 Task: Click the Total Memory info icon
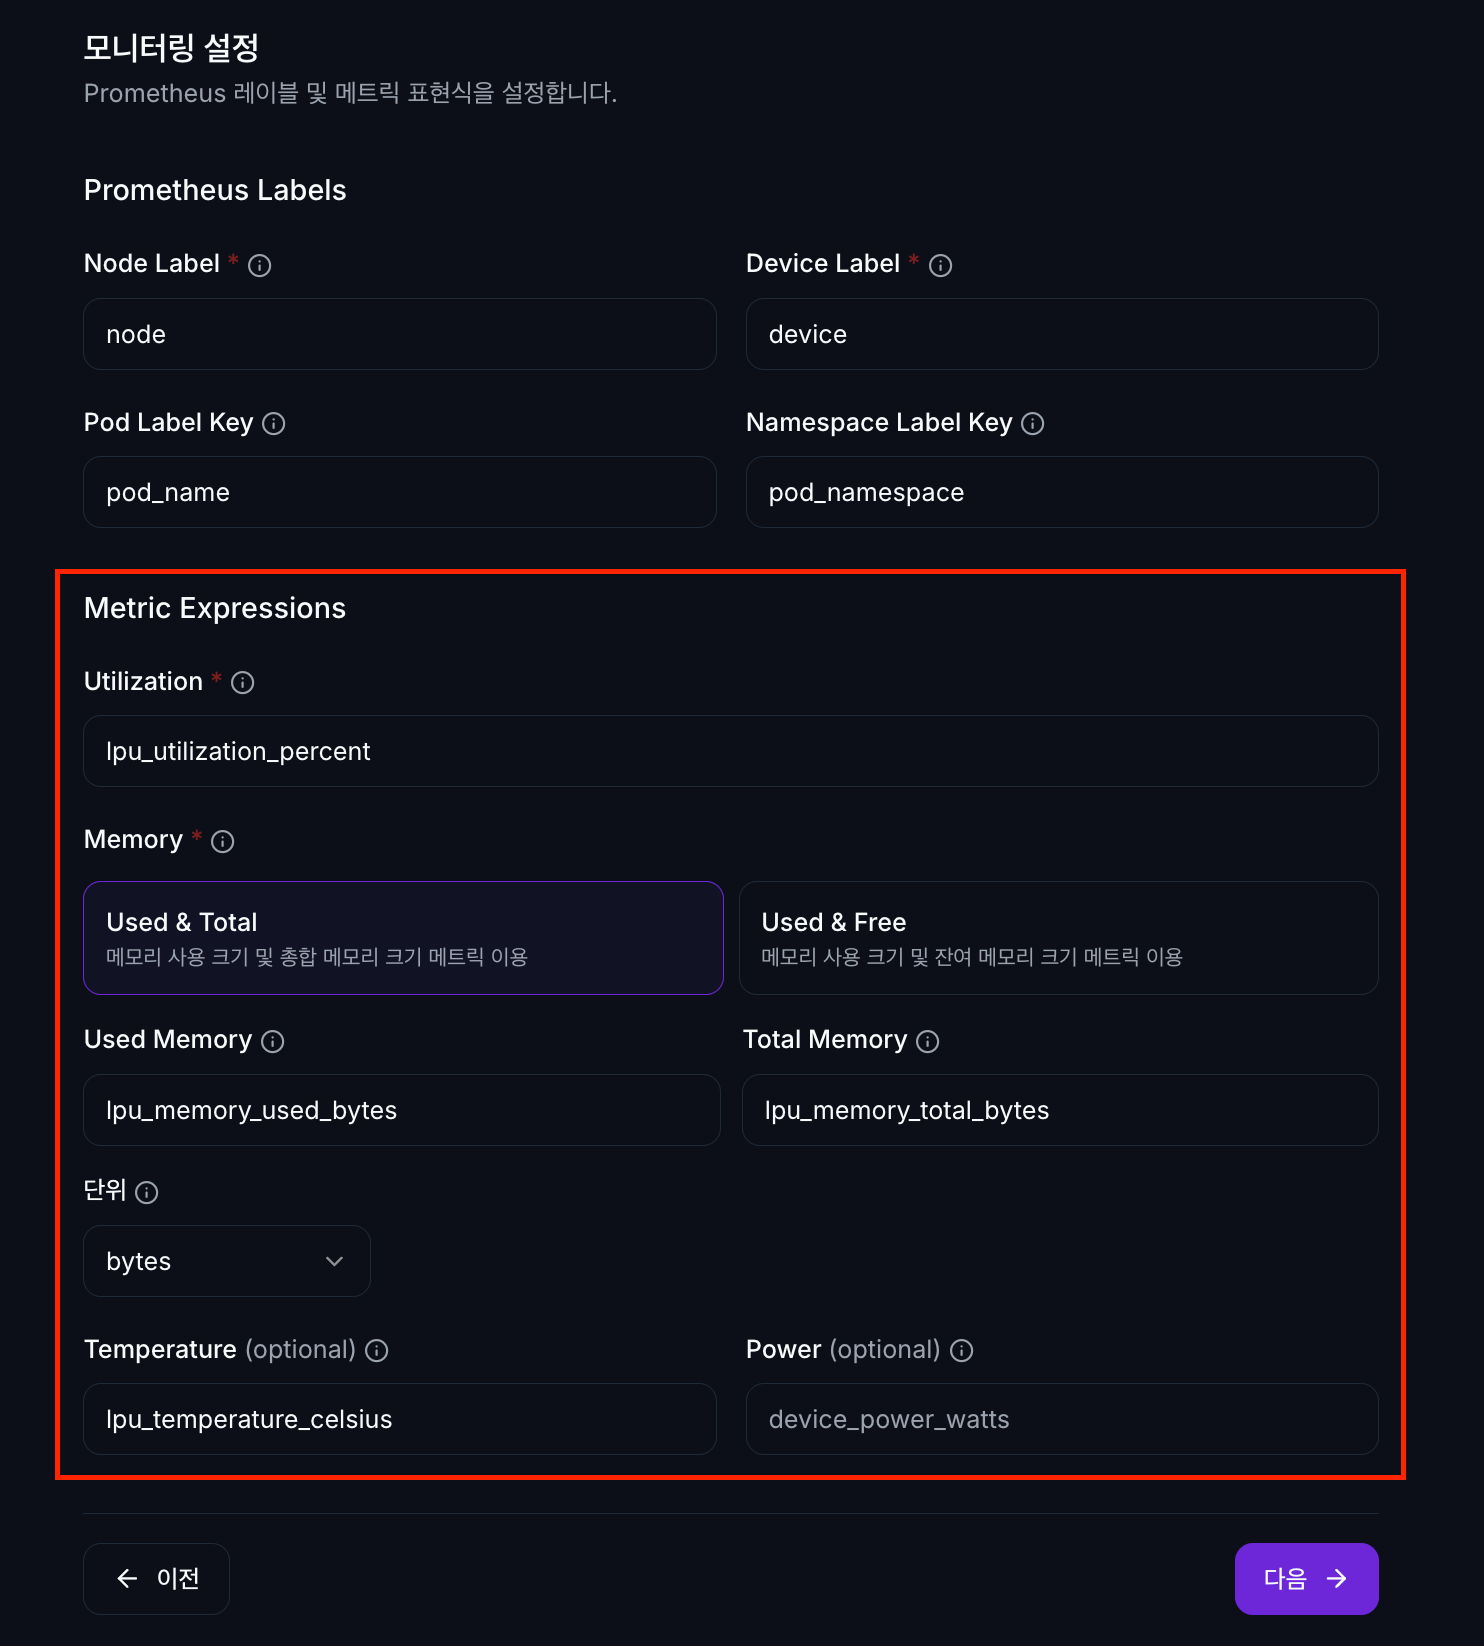[927, 1041]
